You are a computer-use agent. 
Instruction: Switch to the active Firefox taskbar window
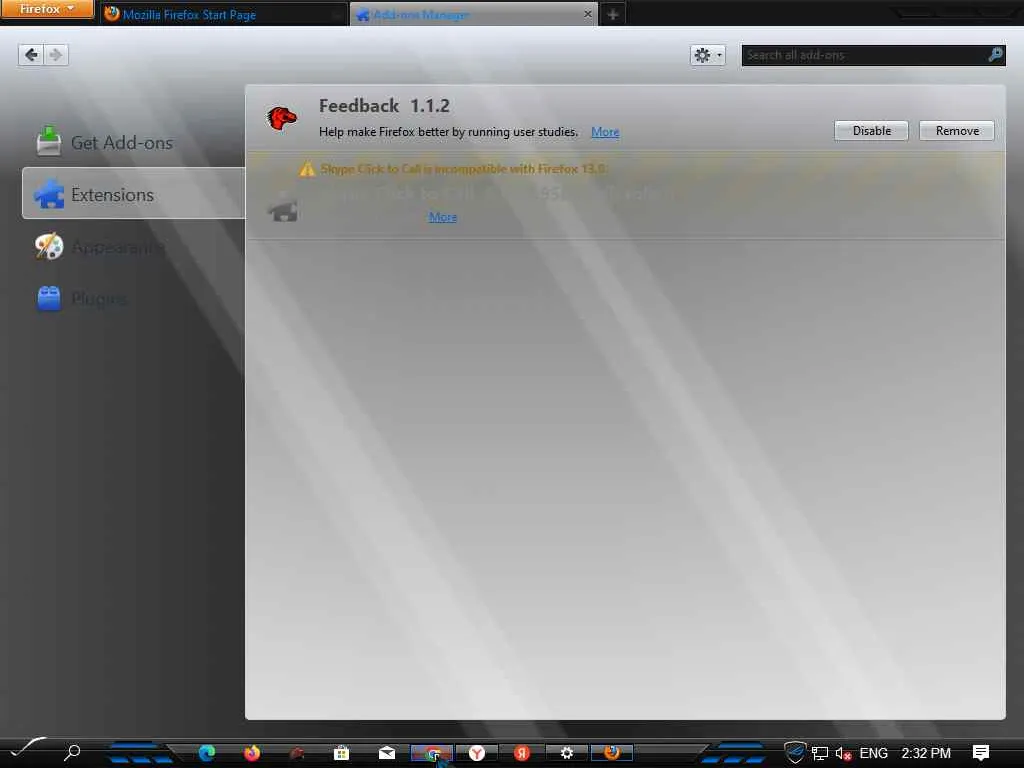pos(611,753)
